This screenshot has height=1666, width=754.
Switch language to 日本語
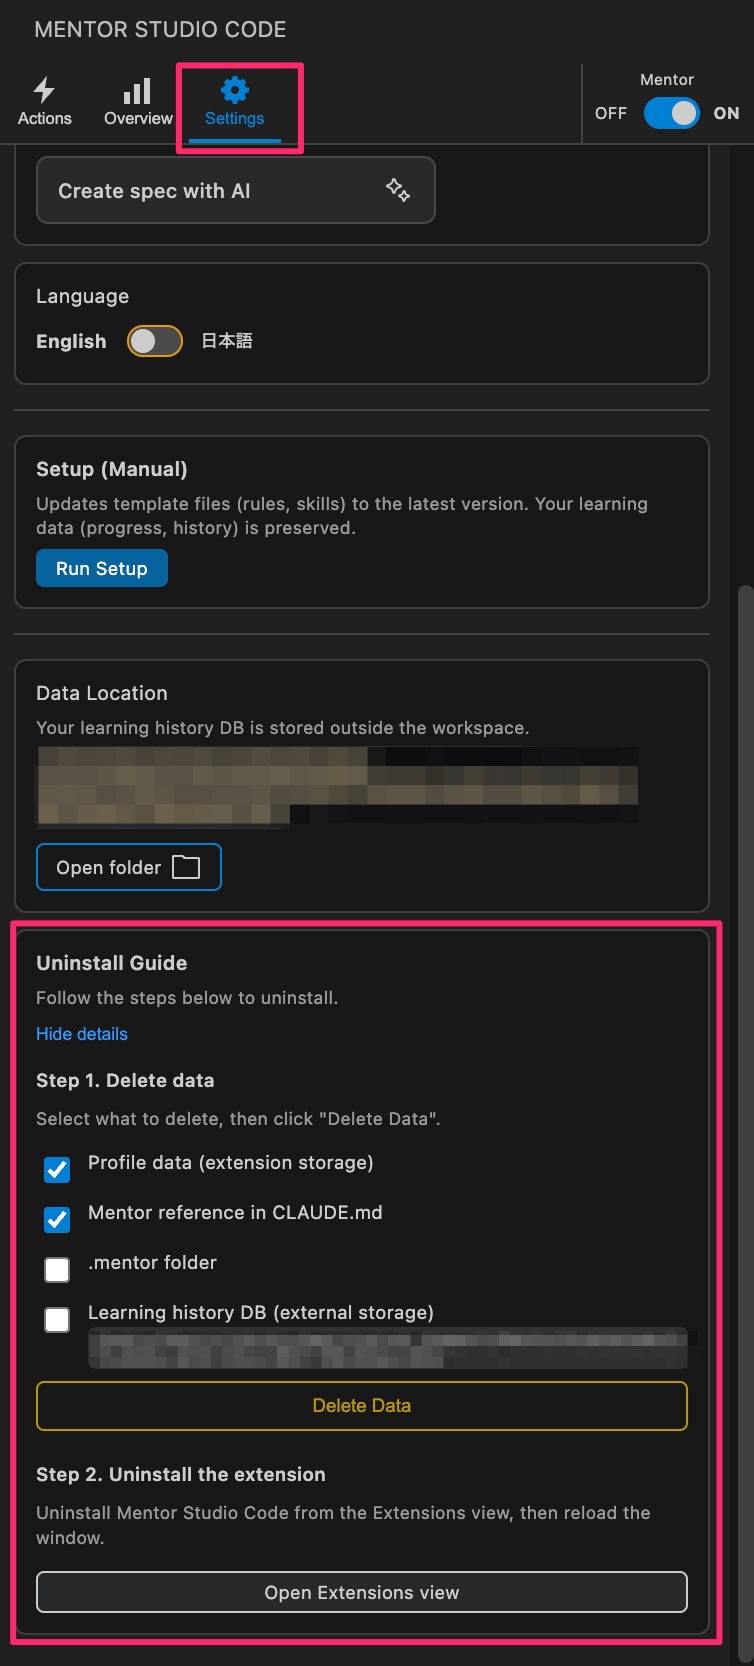pyautogui.click(x=154, y=341)
